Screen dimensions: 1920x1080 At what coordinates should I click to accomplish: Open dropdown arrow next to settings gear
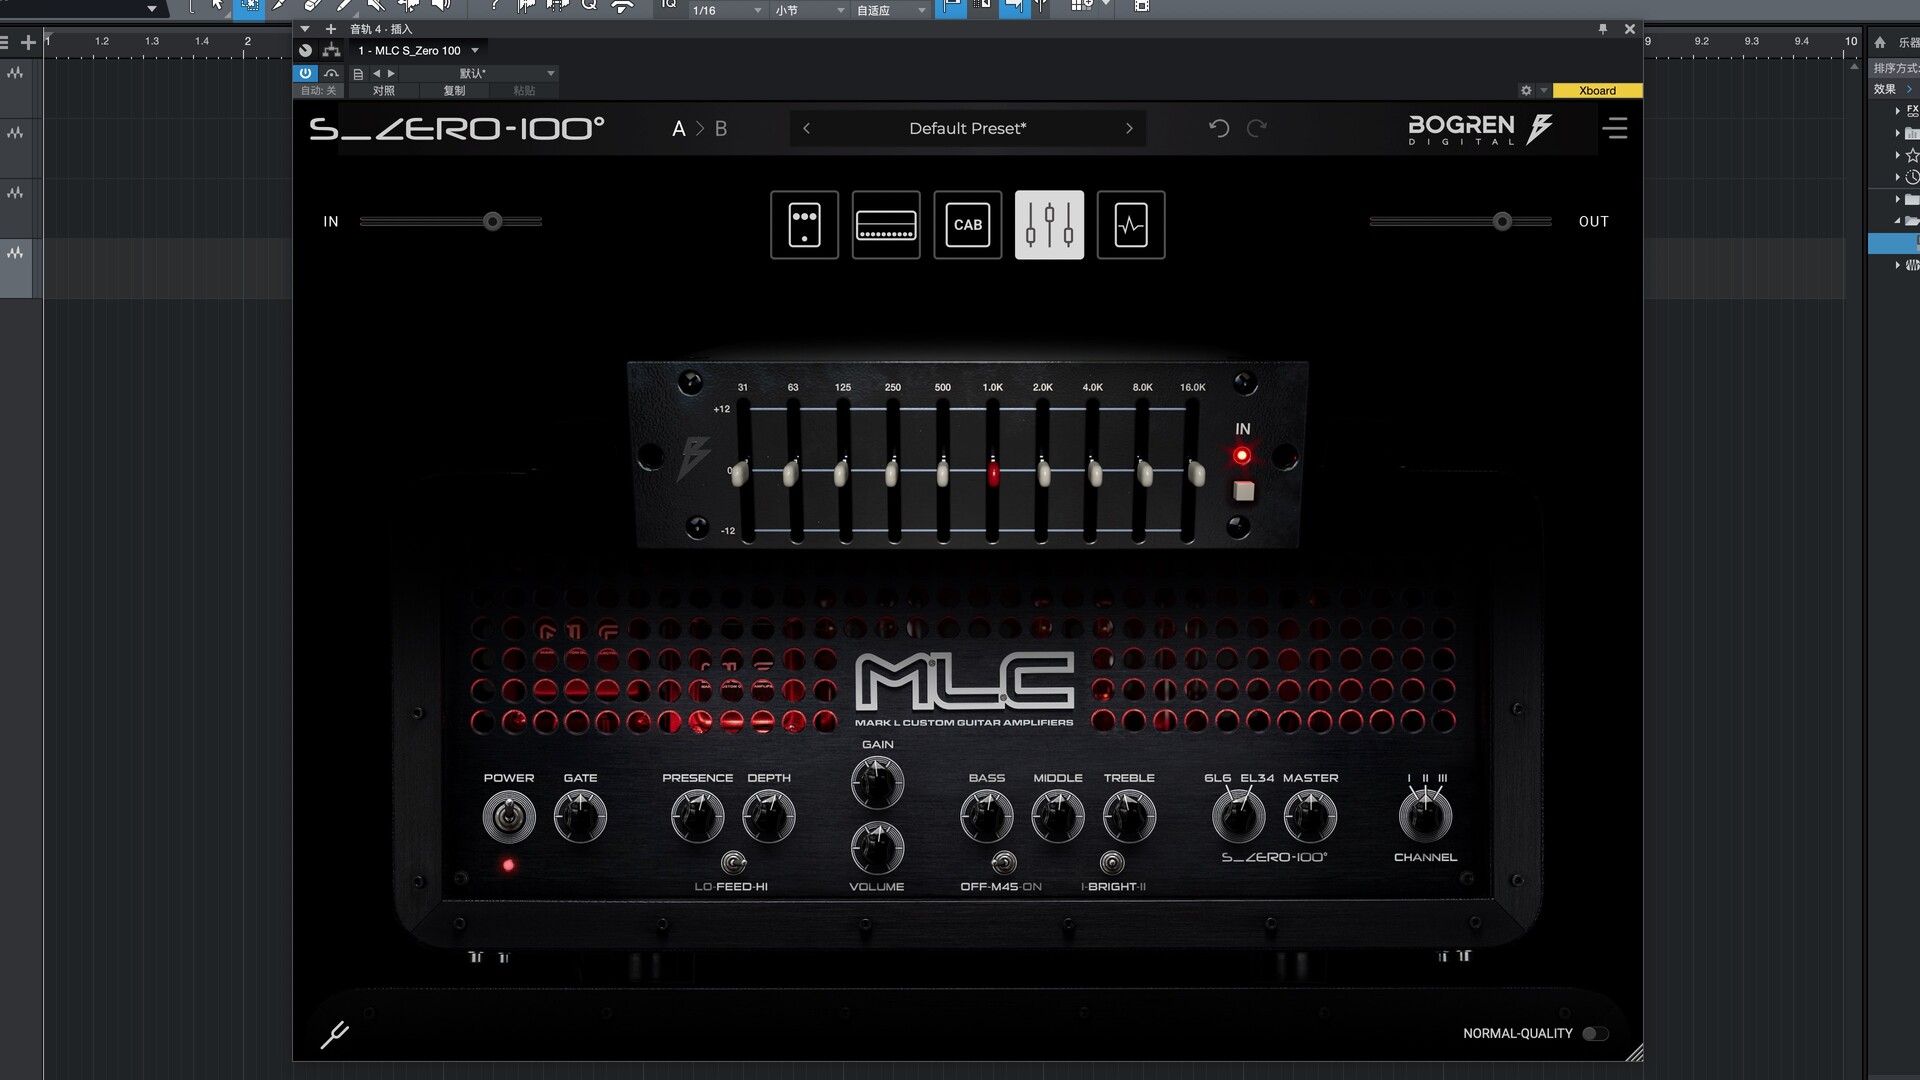click(1544, 90)
